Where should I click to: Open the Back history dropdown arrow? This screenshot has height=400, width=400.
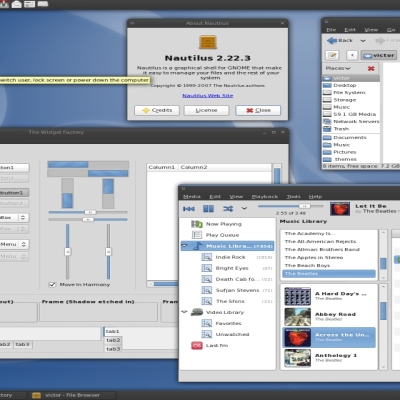pos(363,41)
